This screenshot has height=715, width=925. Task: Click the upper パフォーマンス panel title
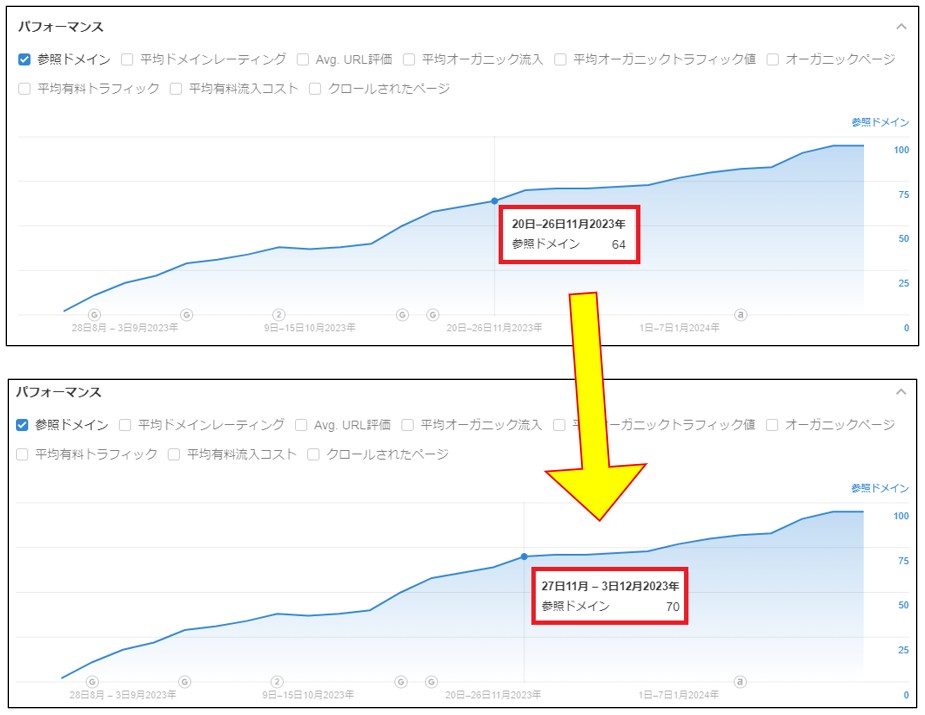click(60, 27)
